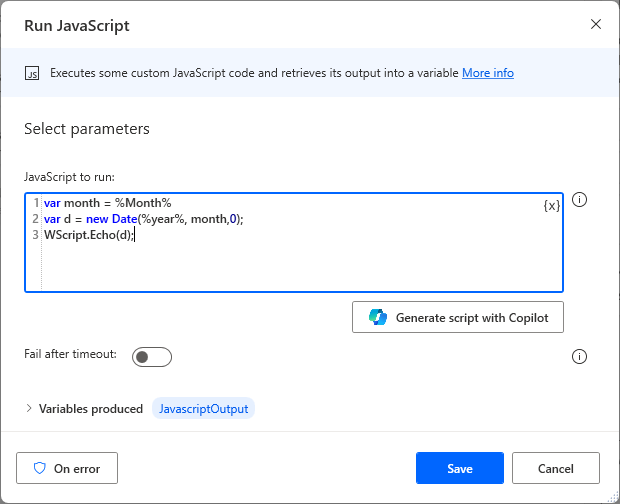This screenshot has width=620, height=504.
Task: Cancel the dialog
Action: (x=555, y=468)
